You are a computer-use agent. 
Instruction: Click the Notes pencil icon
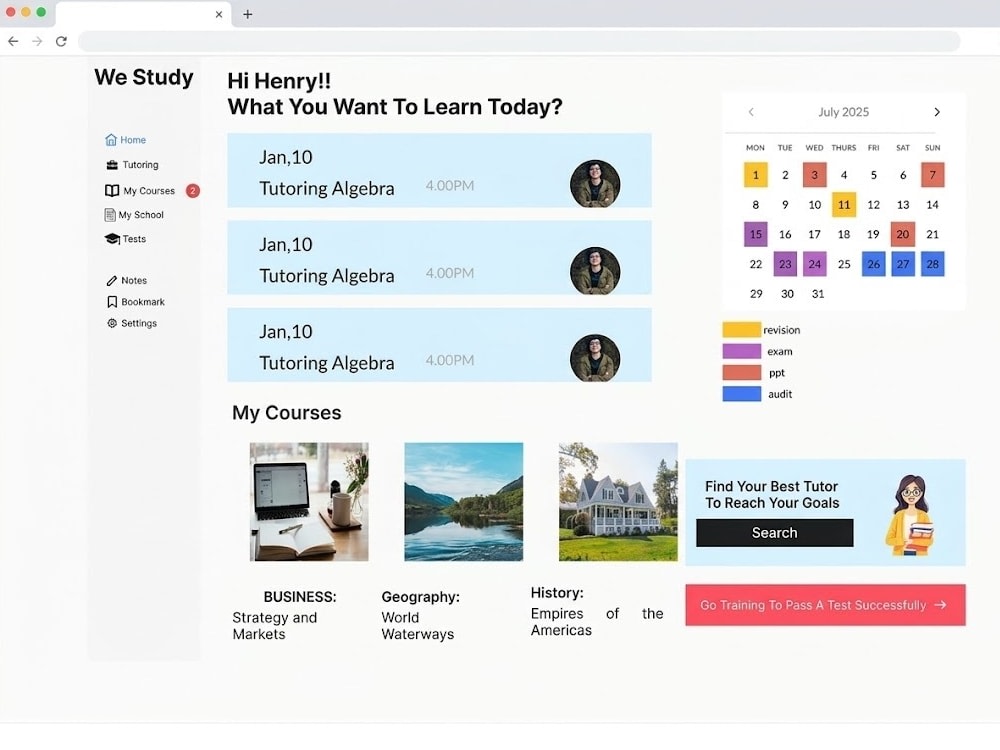(112, 281)
